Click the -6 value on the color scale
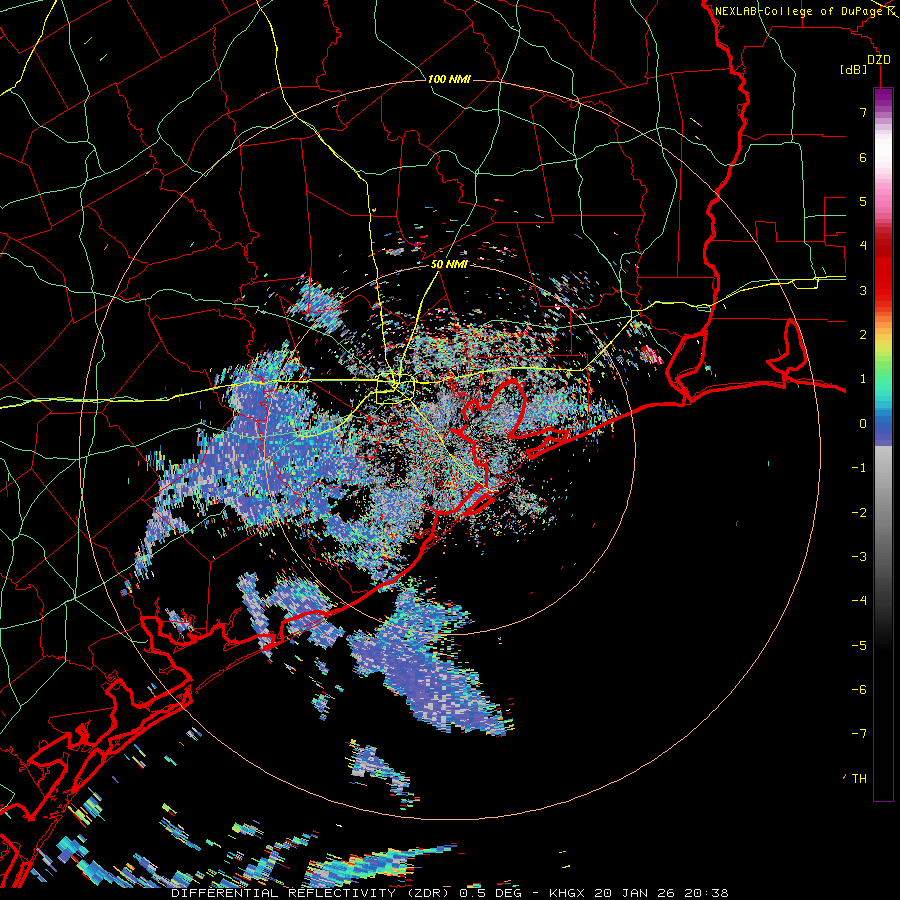 point(859,690)
